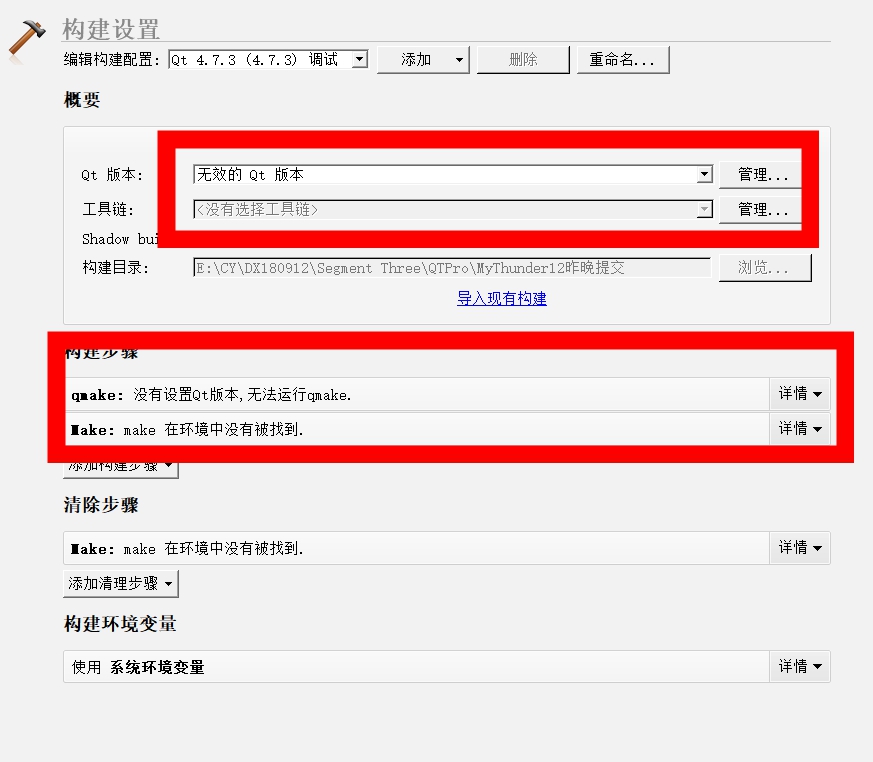The width and height of the screenshot is (873, 762).
Task: Expand 详情 for the qmake step
Action: (800, 393)
